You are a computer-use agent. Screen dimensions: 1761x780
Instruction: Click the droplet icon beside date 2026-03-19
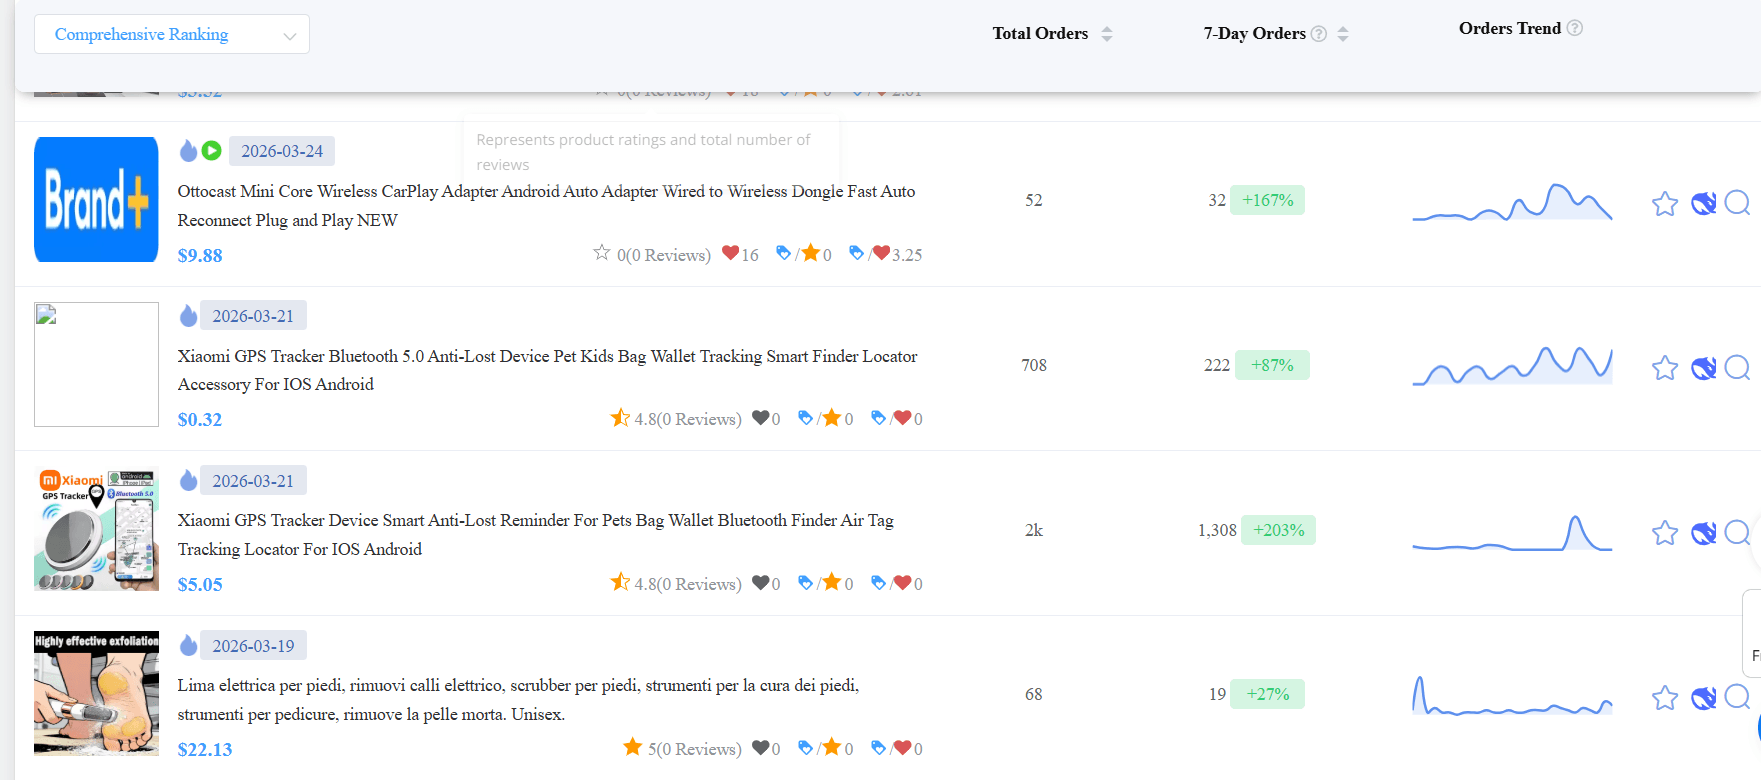coord(188,646)
